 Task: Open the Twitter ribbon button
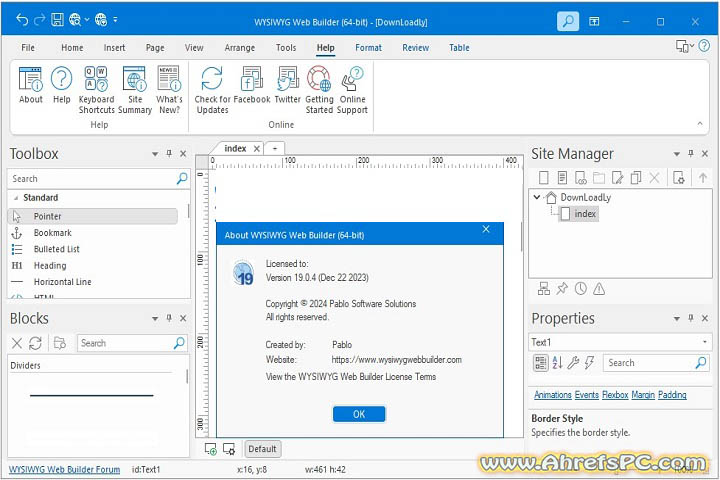point(287,85)
